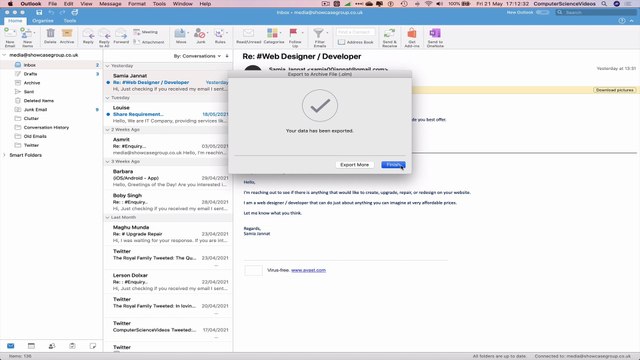Open email from Barbara about iOS/Android App

tap(168, 178)
